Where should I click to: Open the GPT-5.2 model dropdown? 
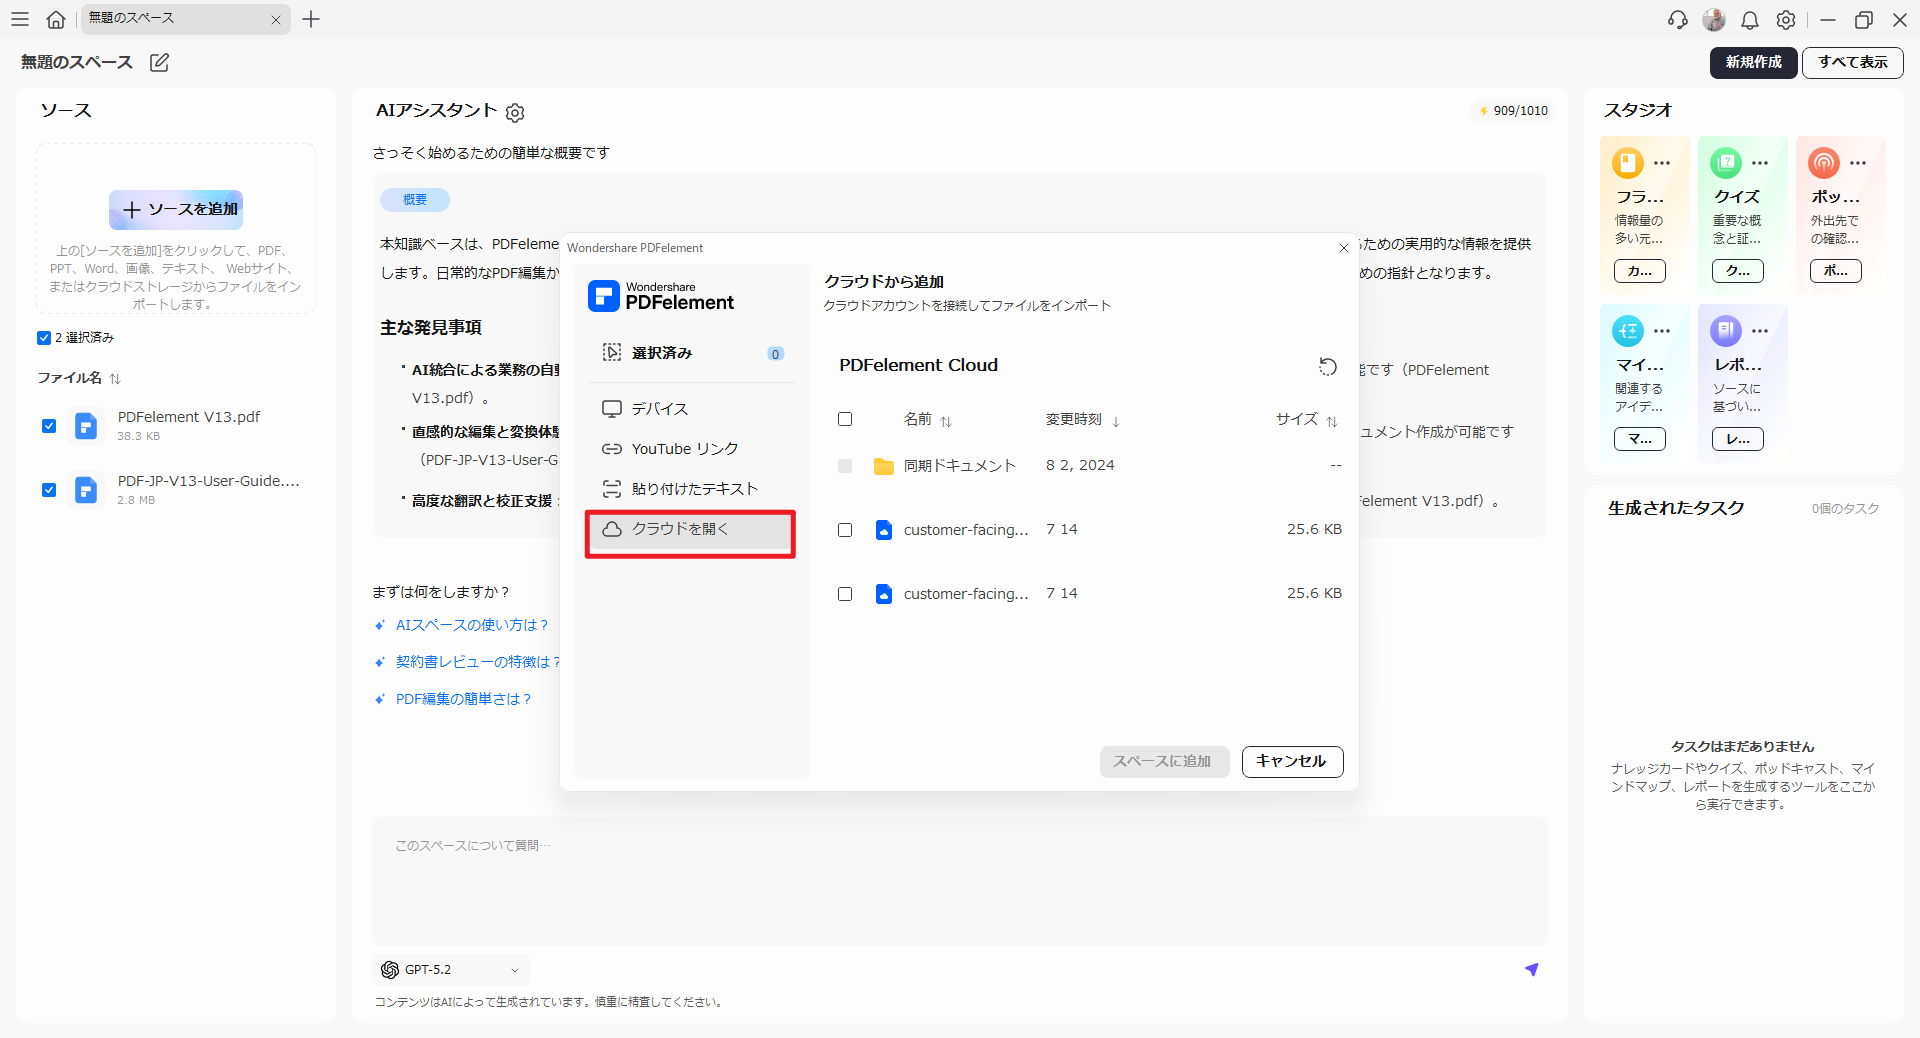pyautogui.click(x=451, y=970)
